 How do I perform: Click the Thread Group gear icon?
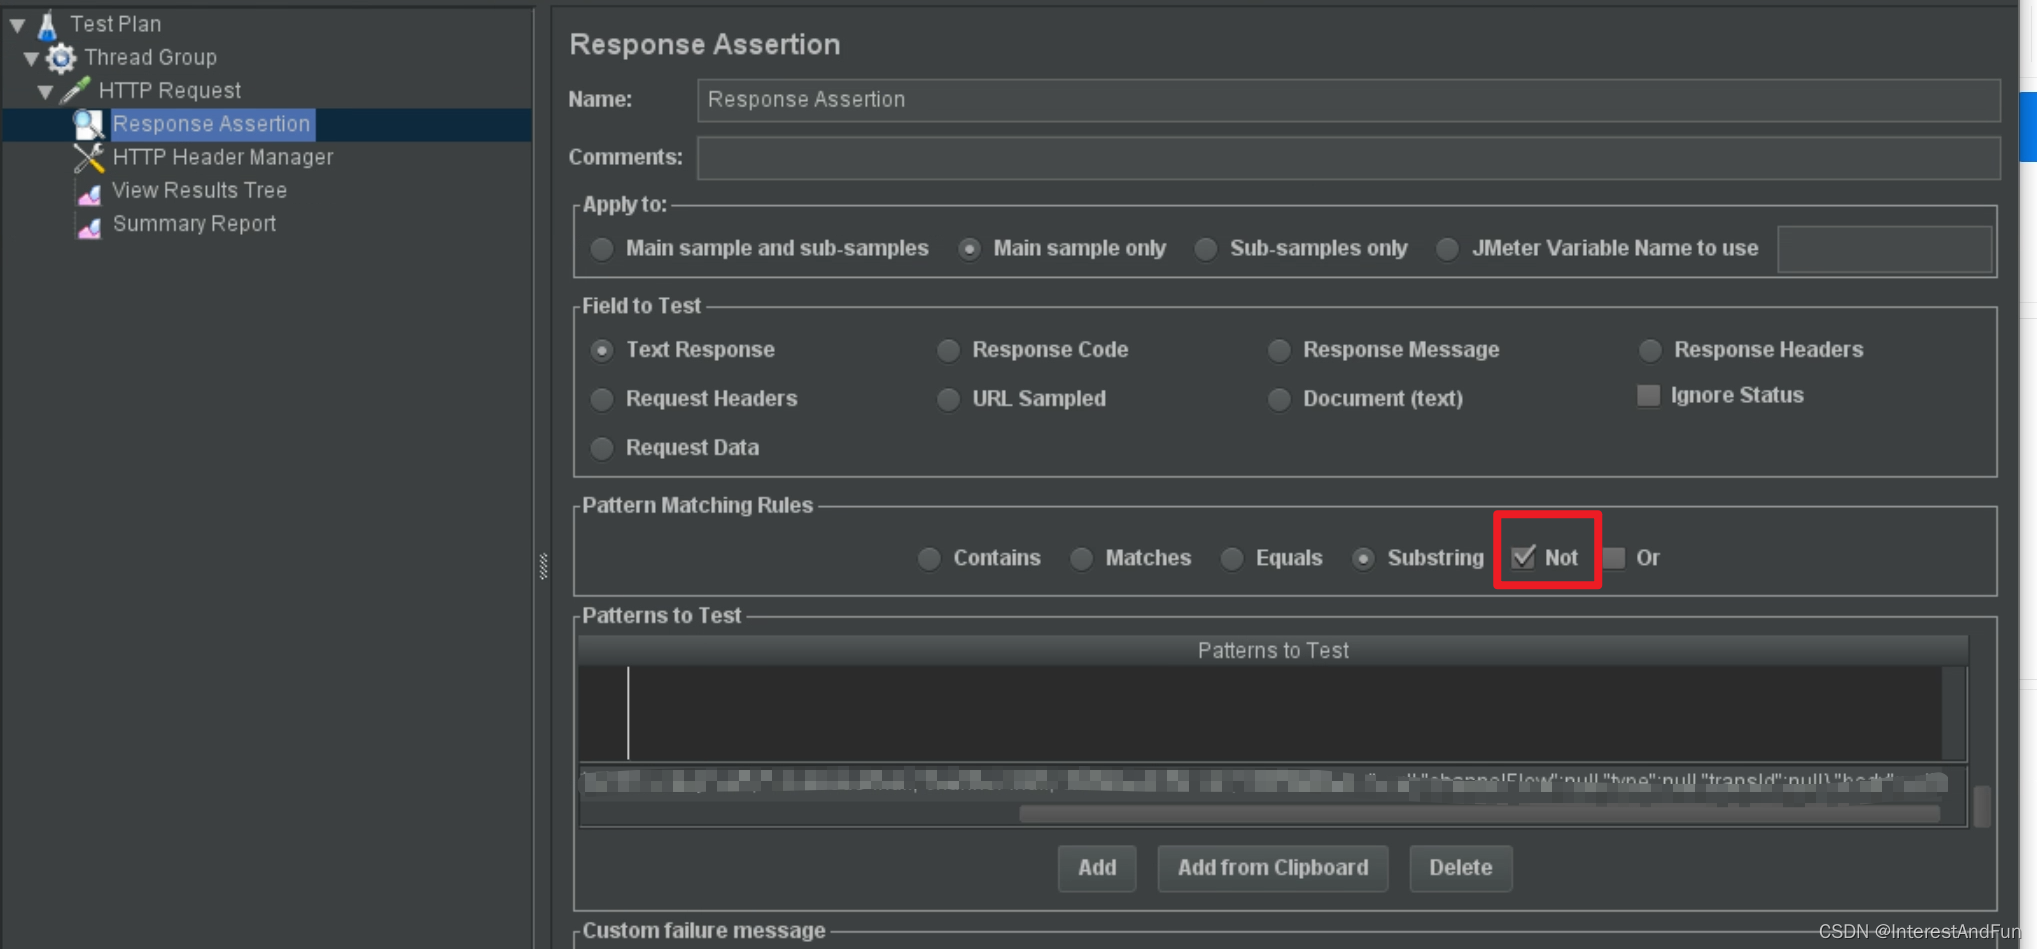click(x=61, y=58)
